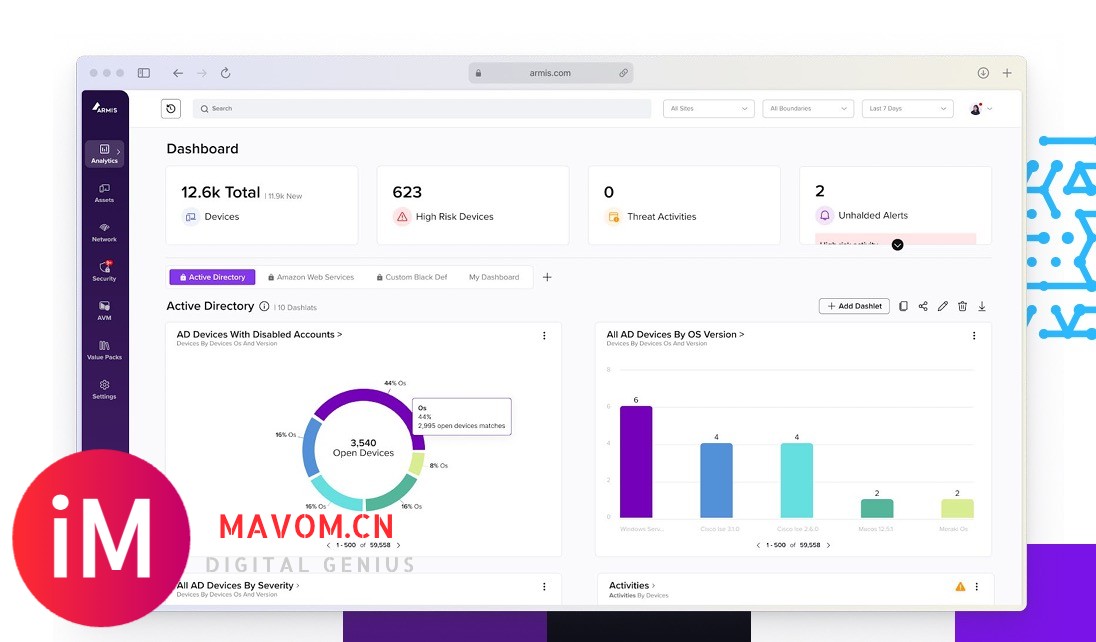The height and width of the screenshot is (642, 1096).
Task: Open Settings gear in the sidebar
Action: pos(104,389)
